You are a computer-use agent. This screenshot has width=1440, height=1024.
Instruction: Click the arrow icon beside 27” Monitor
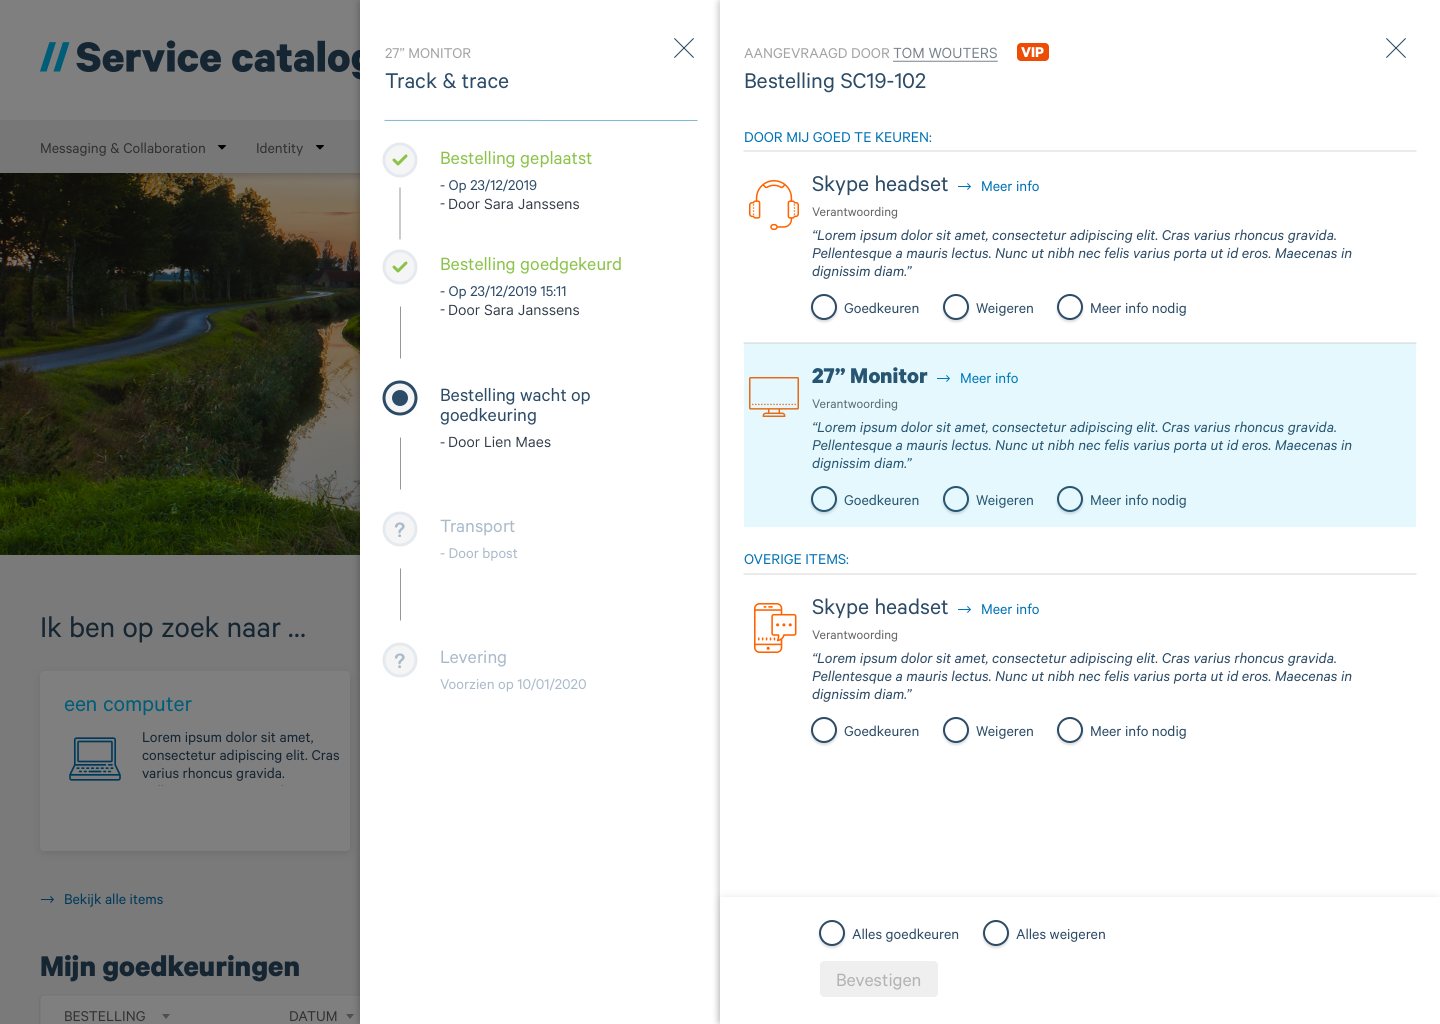tap(943, 378)
